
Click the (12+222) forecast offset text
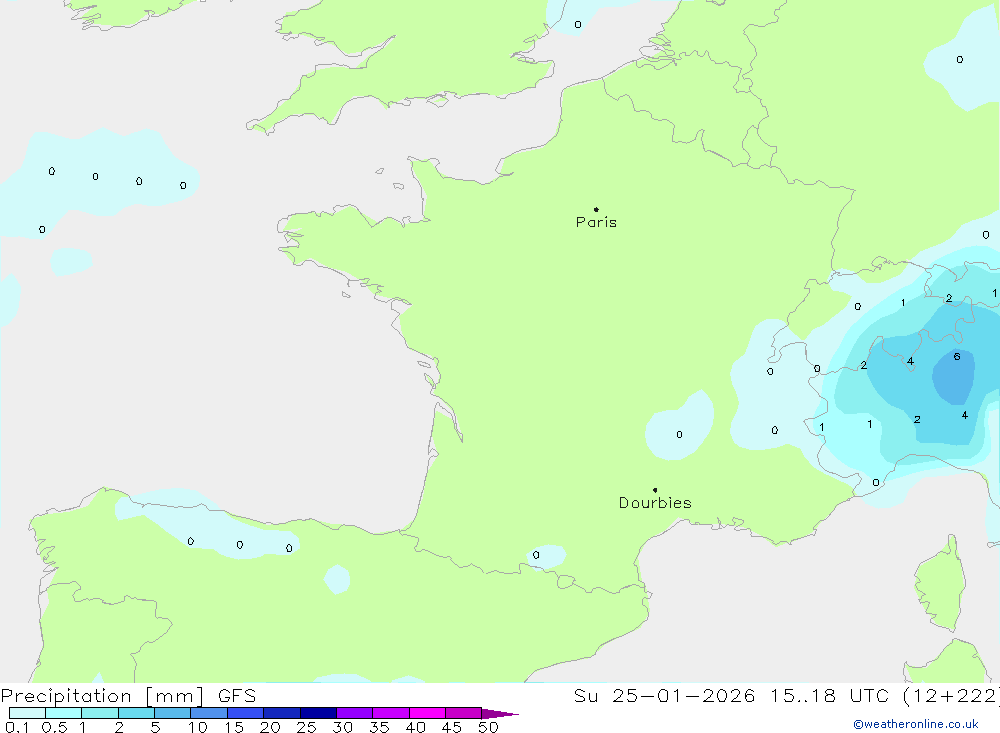coord(952,696)
